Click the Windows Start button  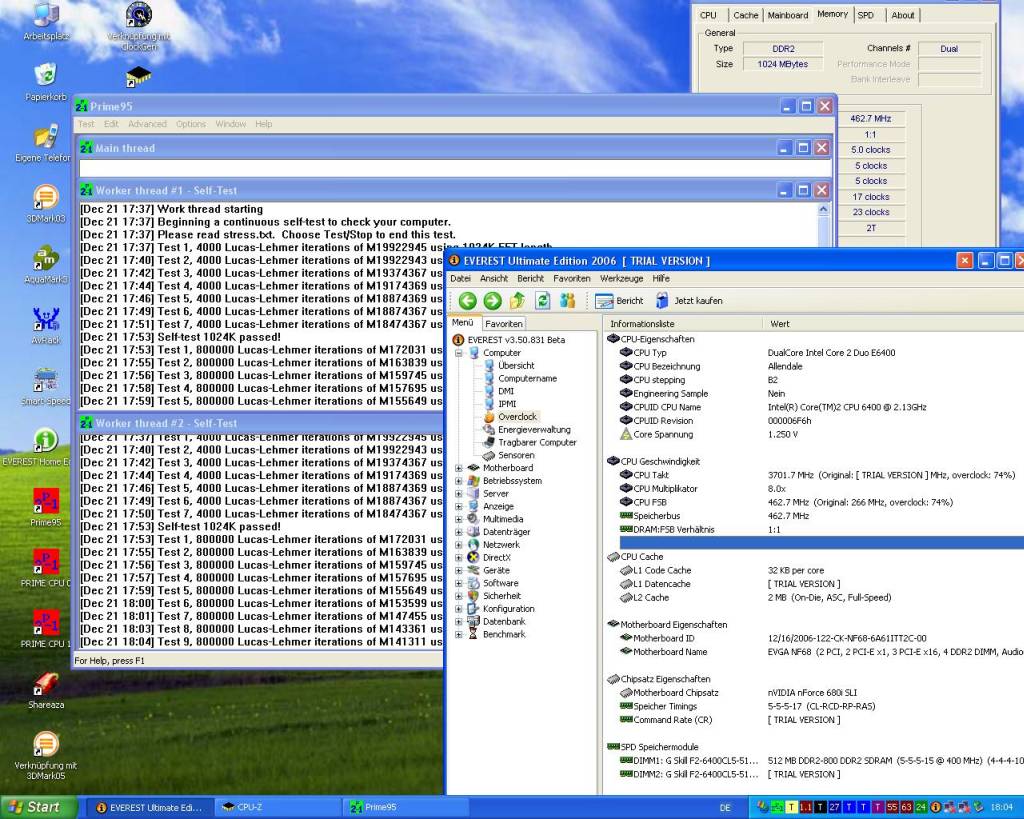39,807
